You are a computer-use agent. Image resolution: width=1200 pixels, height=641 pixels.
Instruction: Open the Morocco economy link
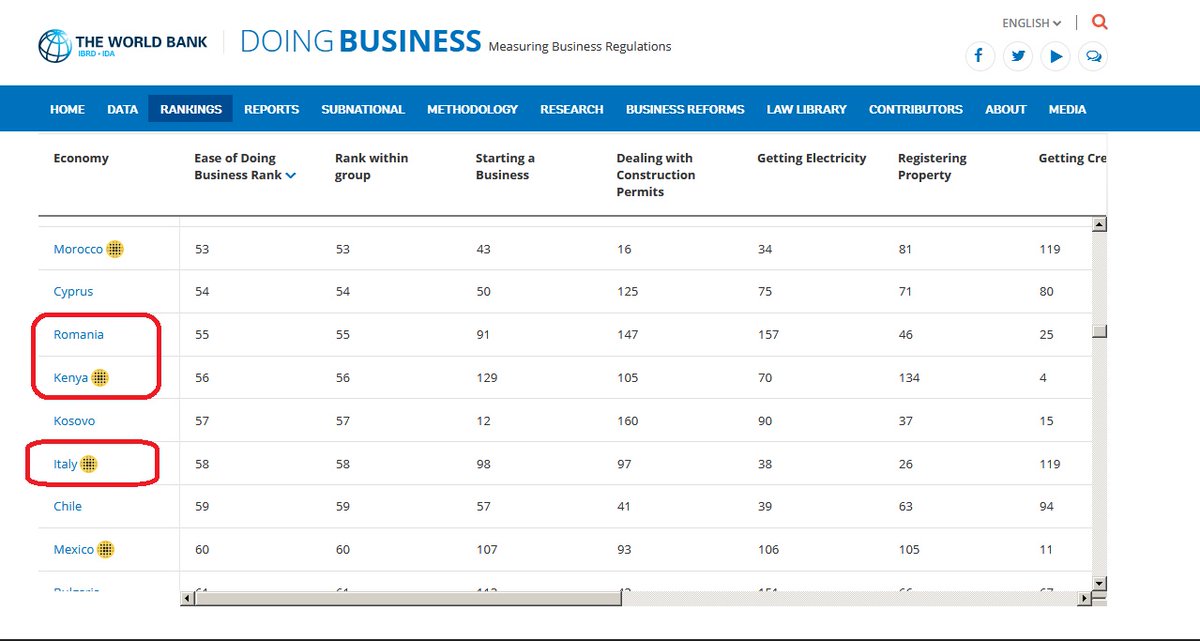(78, 249)
